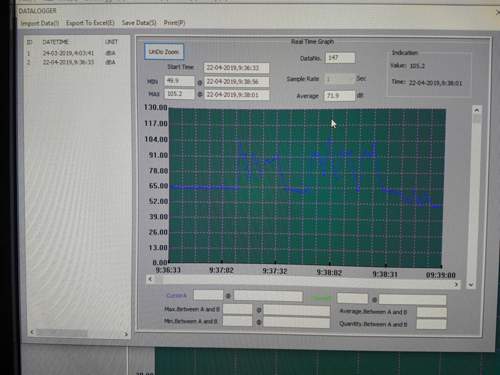Click the Sample Rate field

pos(339,79)
